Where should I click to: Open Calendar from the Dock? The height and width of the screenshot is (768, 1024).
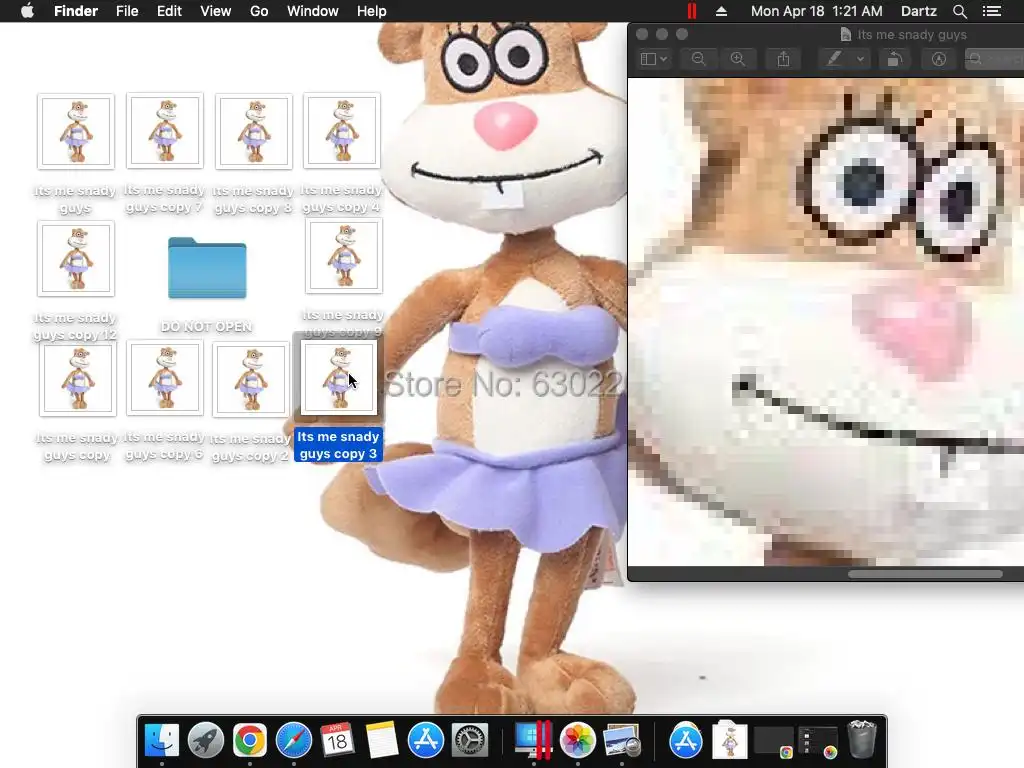click(338, 740)
